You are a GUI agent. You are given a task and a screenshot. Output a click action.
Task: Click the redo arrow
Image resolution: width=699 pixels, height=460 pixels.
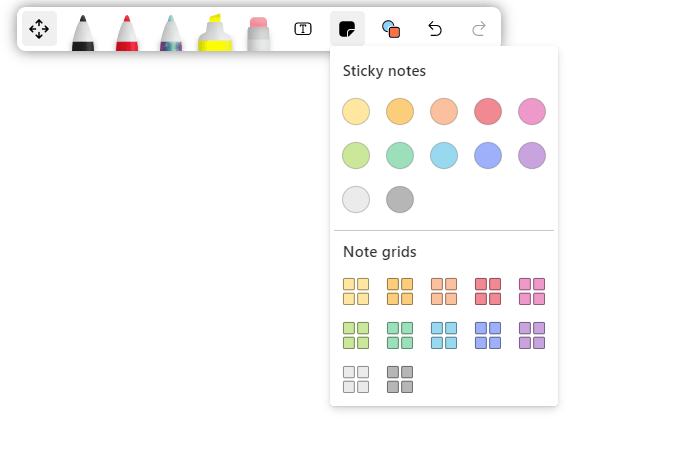pos(479,29)
